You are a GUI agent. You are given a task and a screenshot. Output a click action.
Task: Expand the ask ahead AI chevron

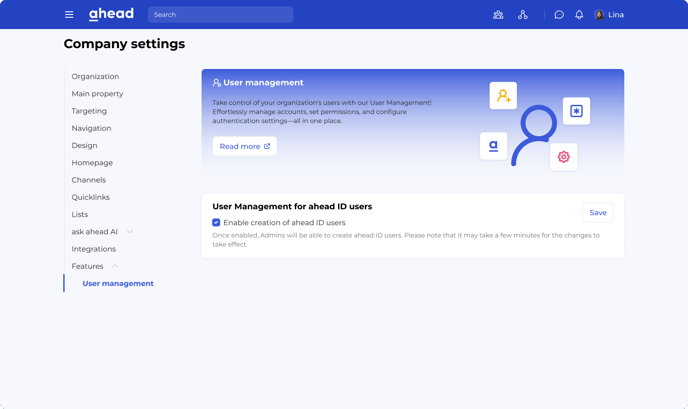[129, 232]
